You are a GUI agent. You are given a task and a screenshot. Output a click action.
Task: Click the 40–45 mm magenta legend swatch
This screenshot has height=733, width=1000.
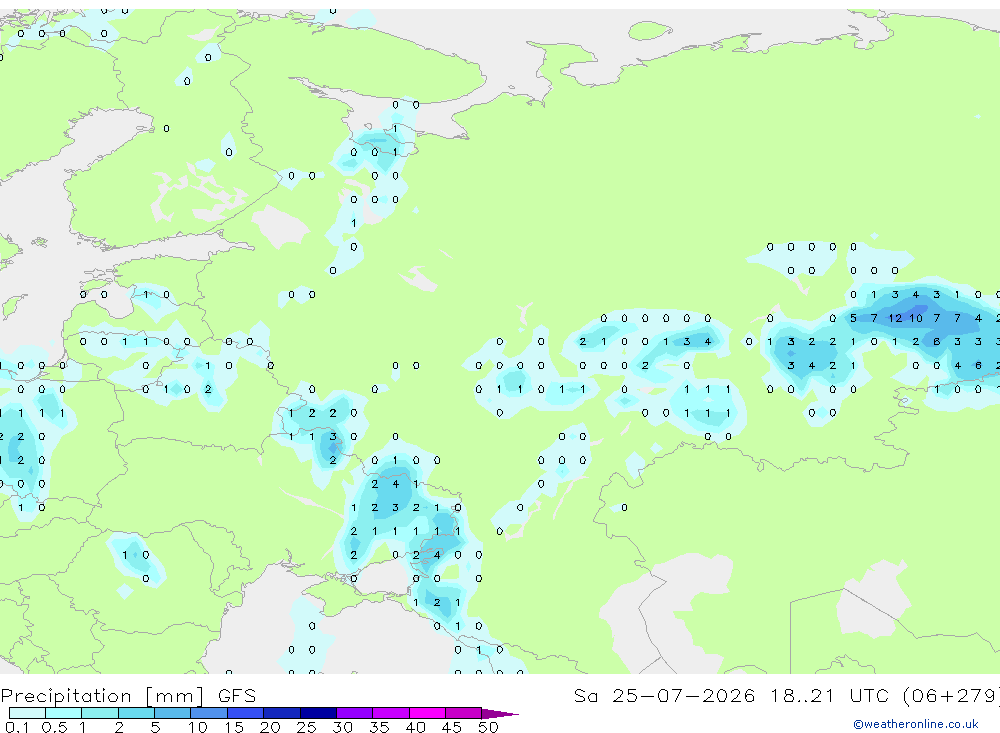coord(427,713)
